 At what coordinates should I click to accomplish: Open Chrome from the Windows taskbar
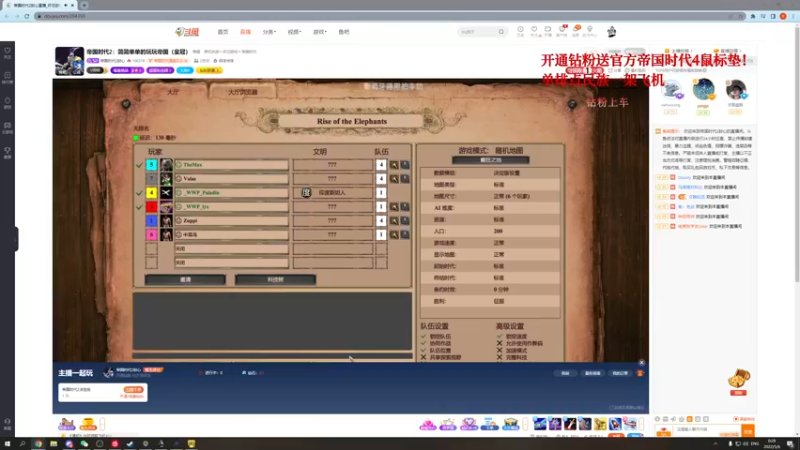tap(38, 444)
